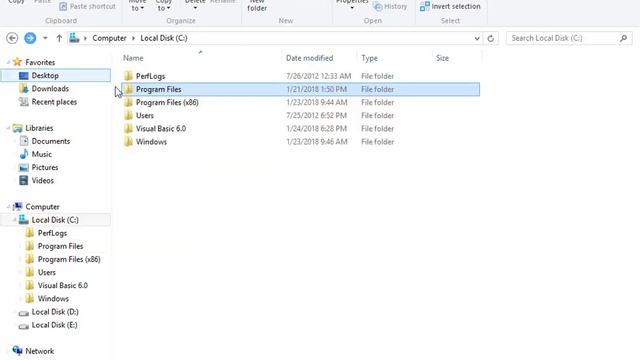640x360 pixels.
Task: Open the Delete dropdown arrow
Action: pyautogui.click(x=195, y=8)
